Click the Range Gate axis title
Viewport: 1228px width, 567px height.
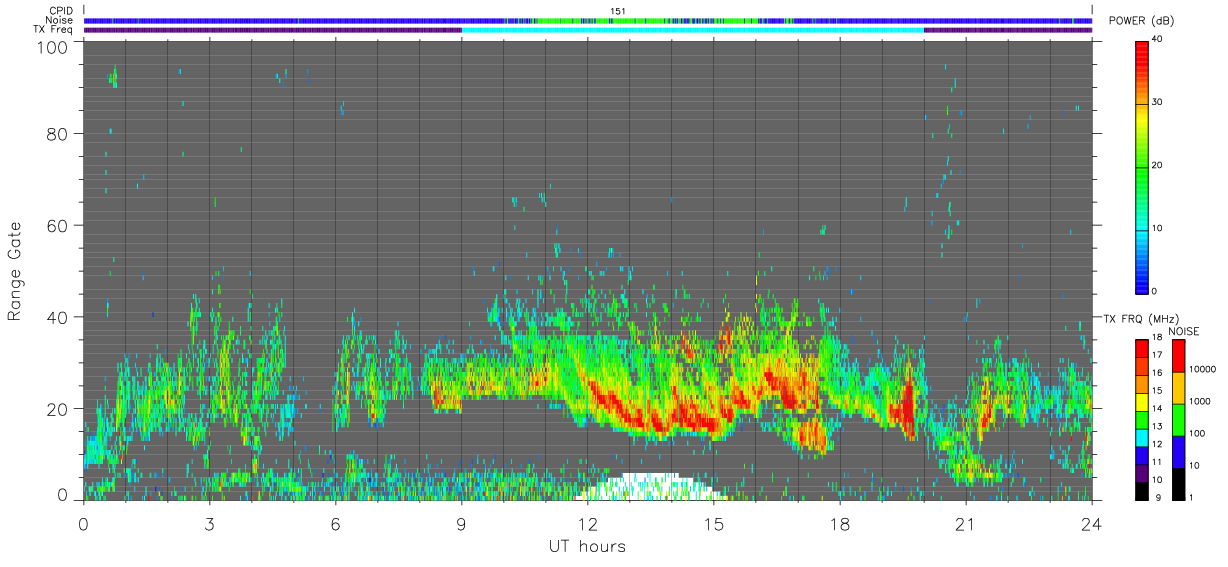tap(15, 271)
